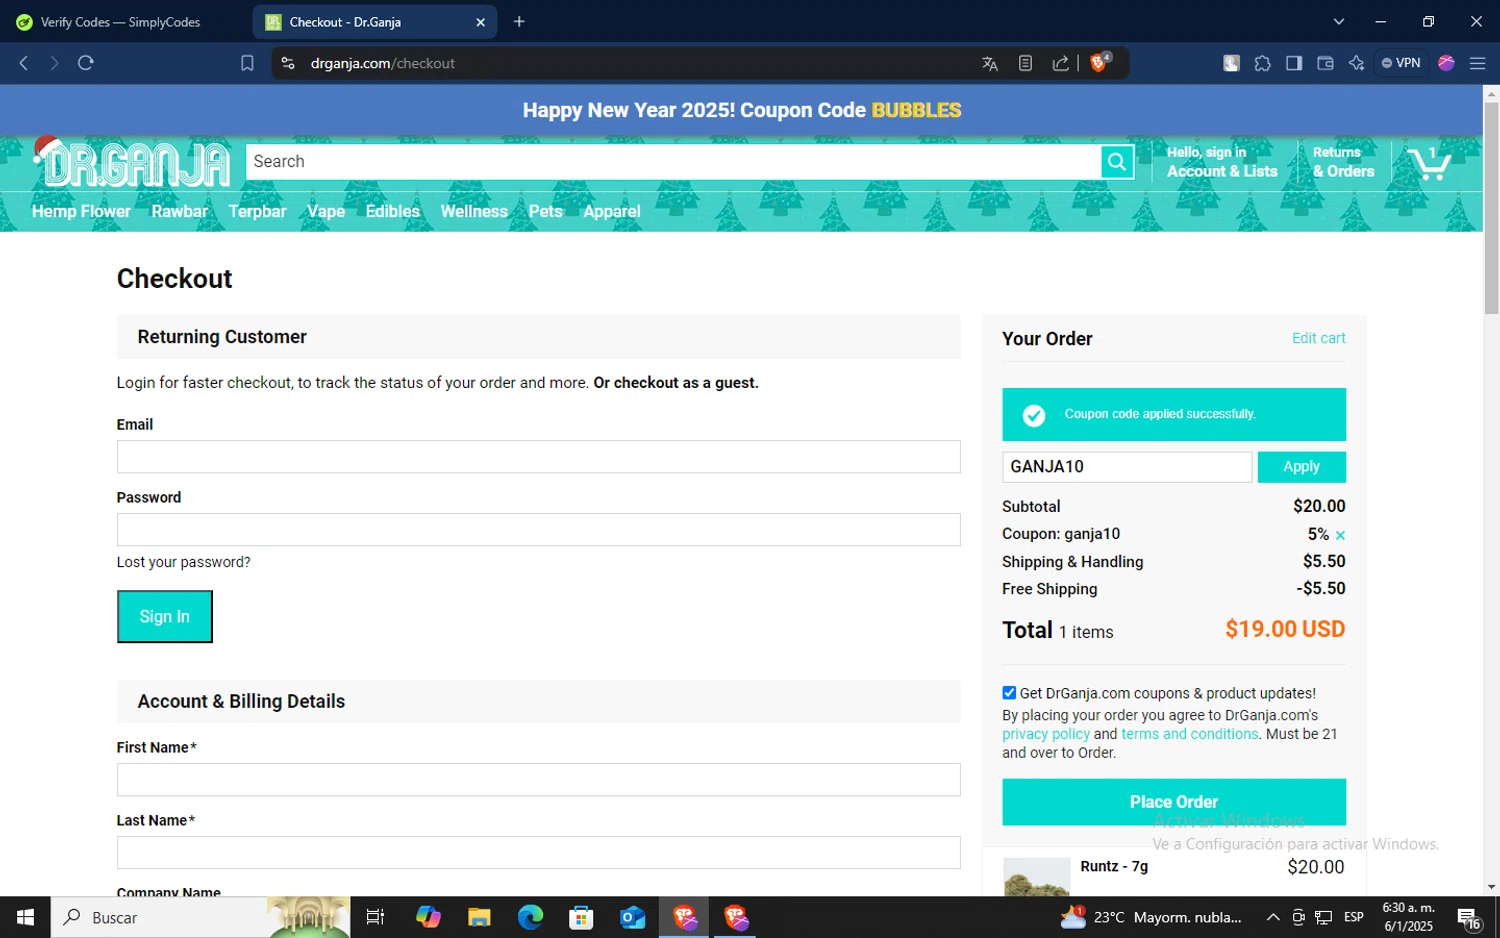Click the page vertical scrollbar thumb

pos(1491,208)
